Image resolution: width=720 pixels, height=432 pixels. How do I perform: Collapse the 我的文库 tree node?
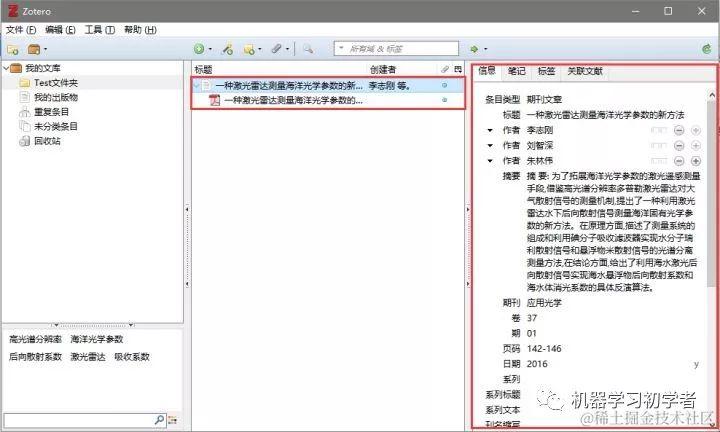[6, 68]
